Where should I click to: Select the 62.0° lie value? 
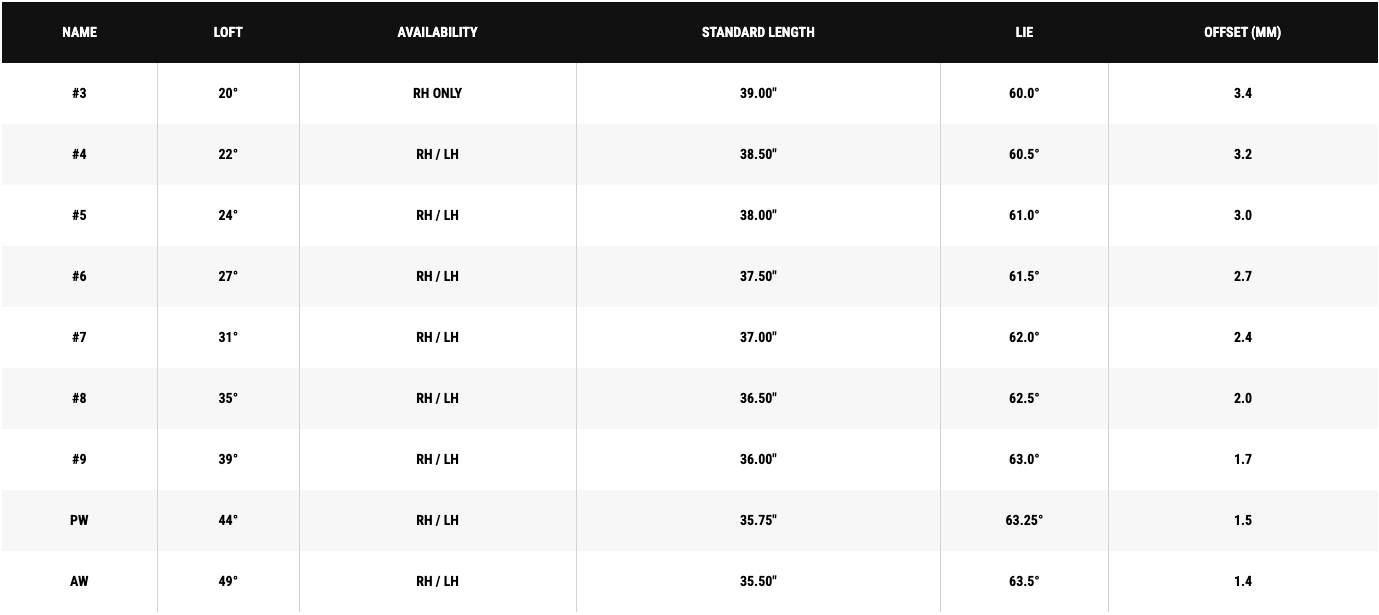(1024, 337)
